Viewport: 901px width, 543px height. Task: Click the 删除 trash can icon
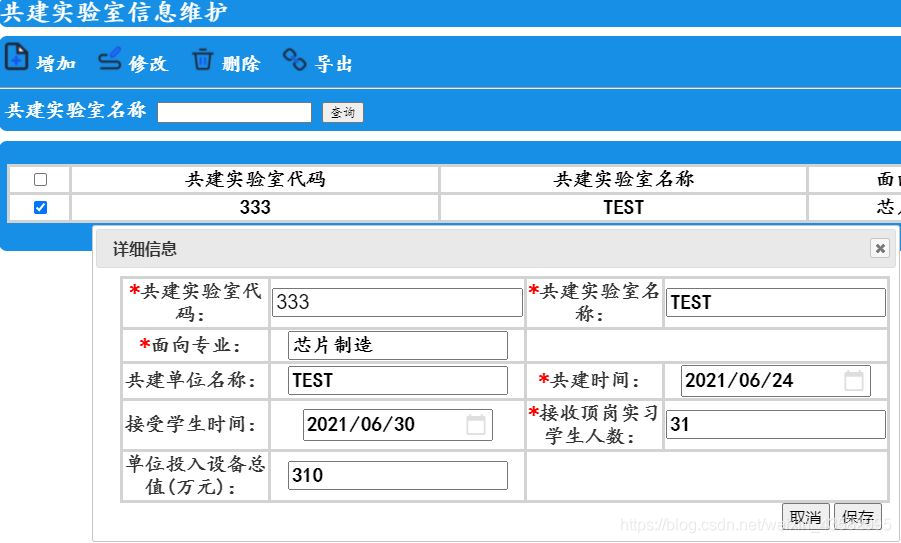[x=202, y=59]
